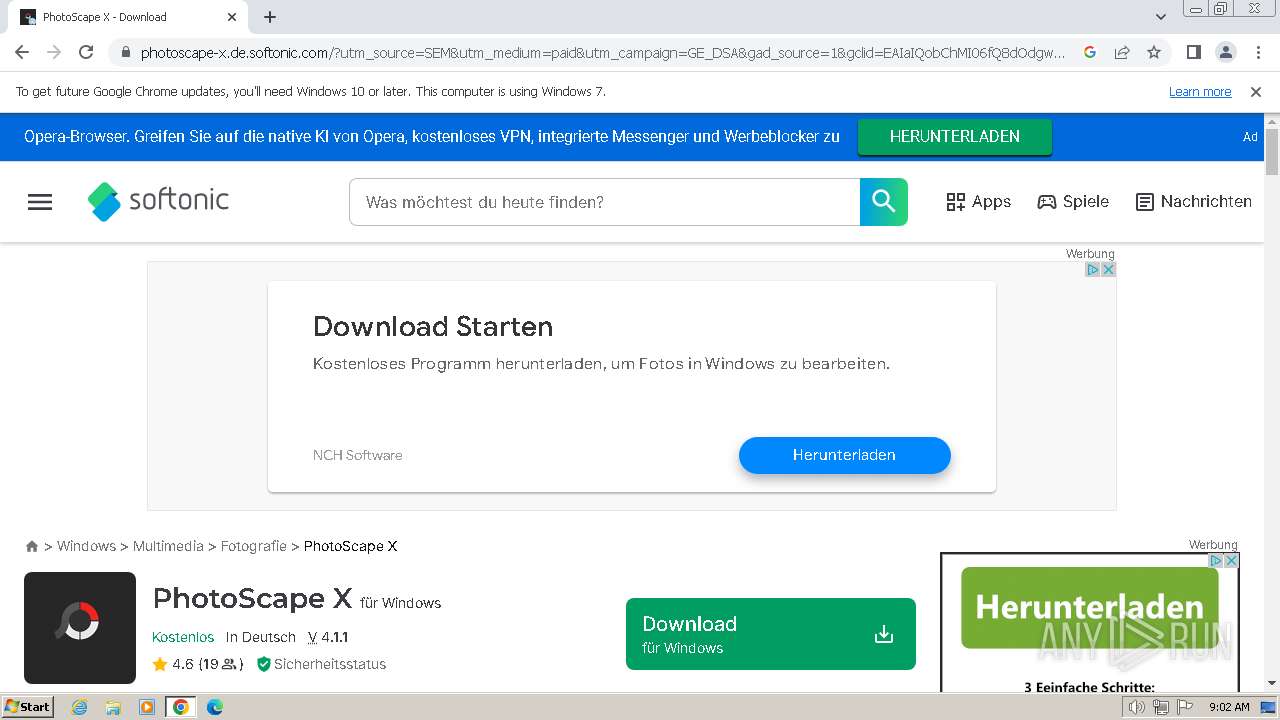This screenshot has width=1280, height=720.
Task: Open the tab search dropdown arrow
Action: pos(1161,17)
